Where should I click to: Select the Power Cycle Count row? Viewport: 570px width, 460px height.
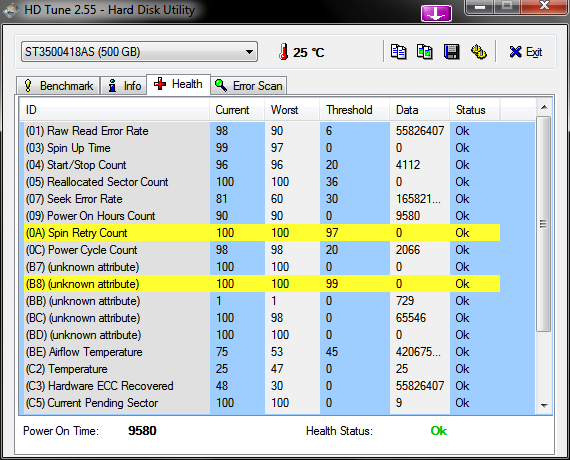[263, 250]
